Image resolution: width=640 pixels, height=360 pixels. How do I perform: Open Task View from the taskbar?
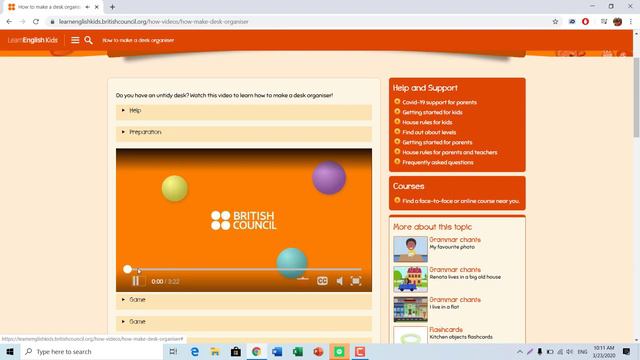click(173, 351)
